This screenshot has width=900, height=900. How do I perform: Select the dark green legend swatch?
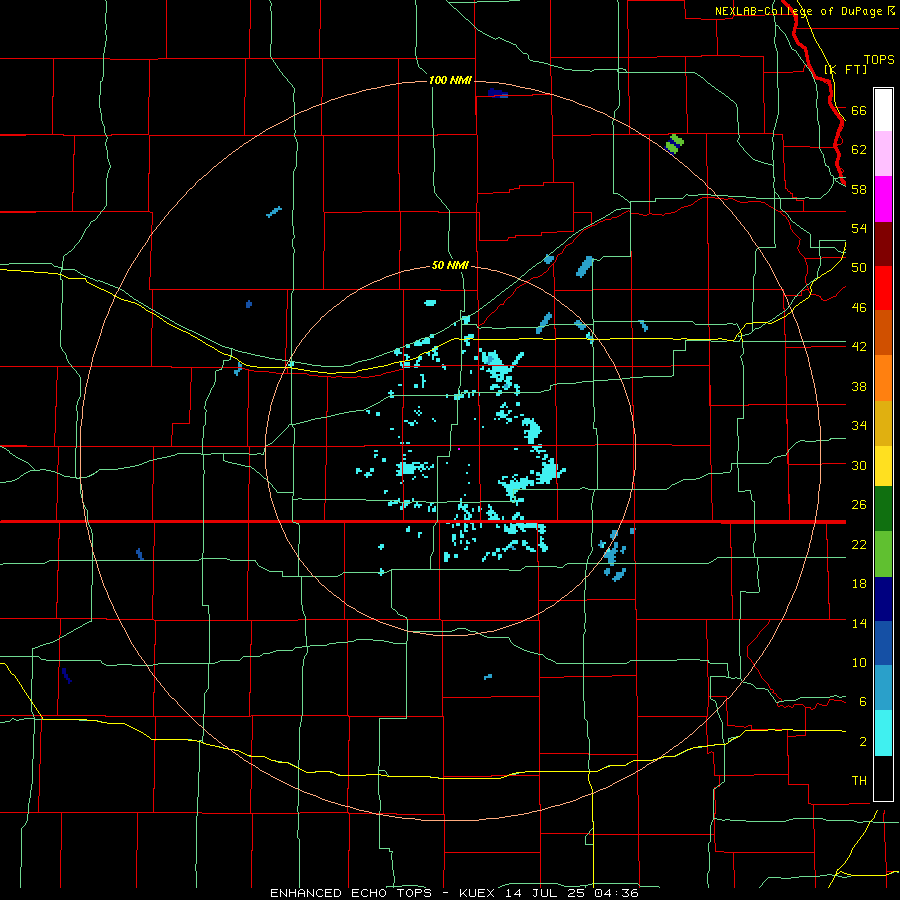pyautogui.click(x=883, y=509)
